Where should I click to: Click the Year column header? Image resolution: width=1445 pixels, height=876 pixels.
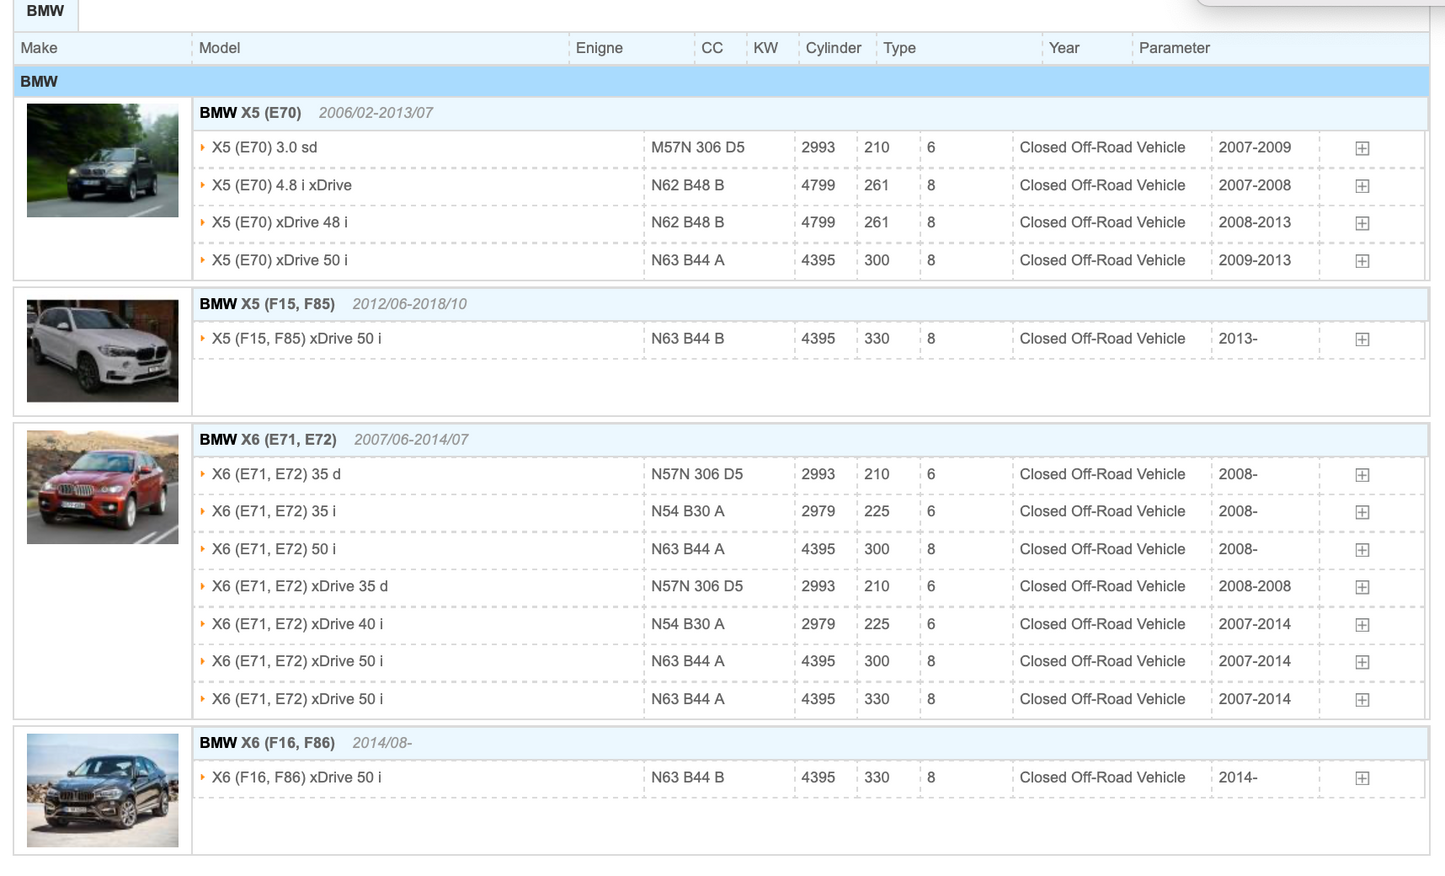point(1086,48)
